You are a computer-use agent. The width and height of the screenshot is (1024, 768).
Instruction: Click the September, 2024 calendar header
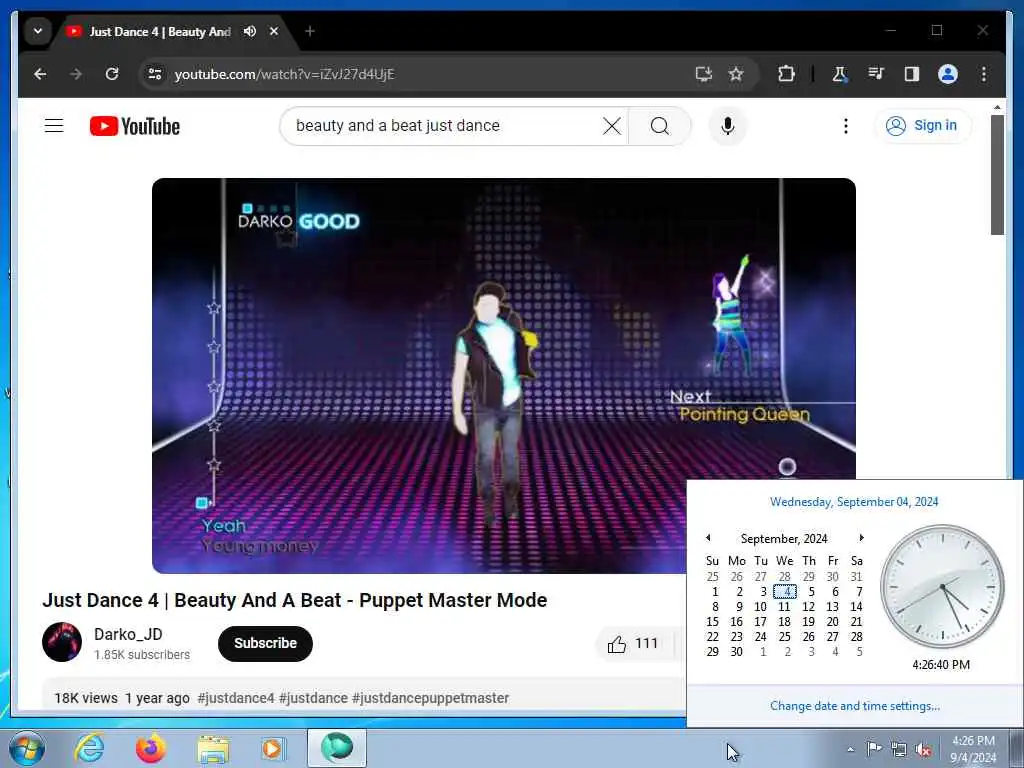pos(784,539)
